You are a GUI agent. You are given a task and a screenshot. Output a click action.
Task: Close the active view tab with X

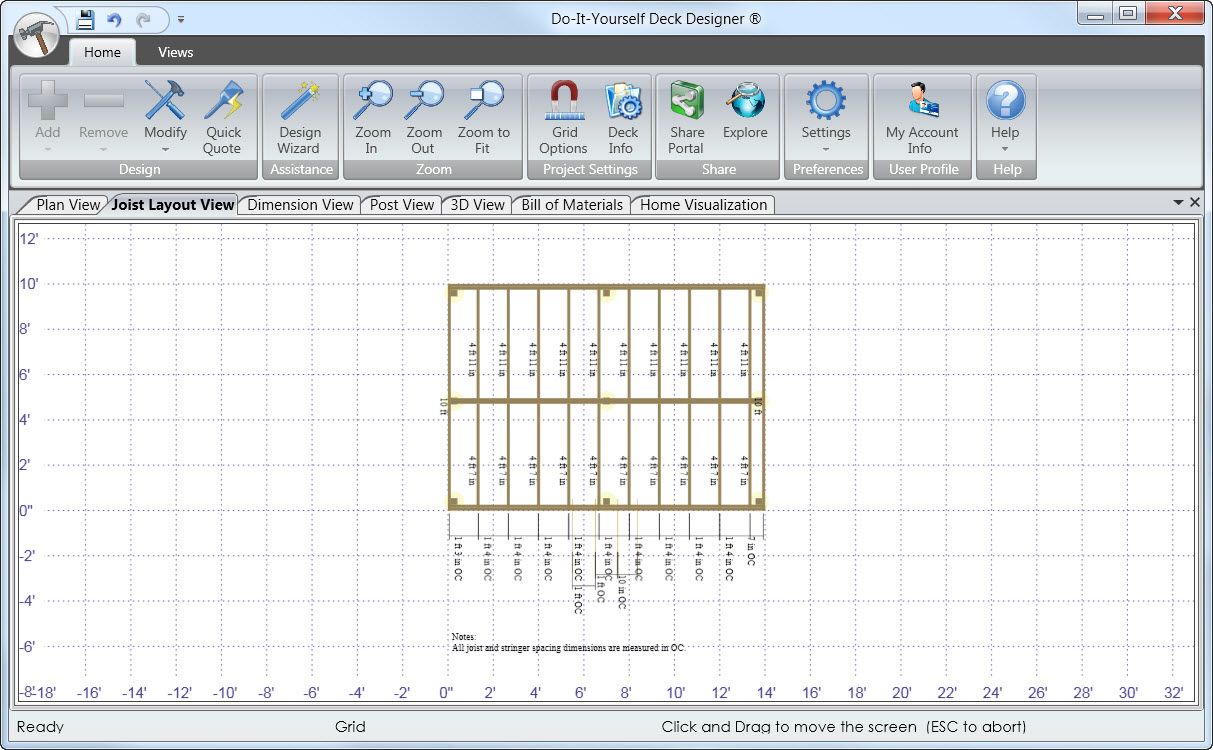[1195, 203]
